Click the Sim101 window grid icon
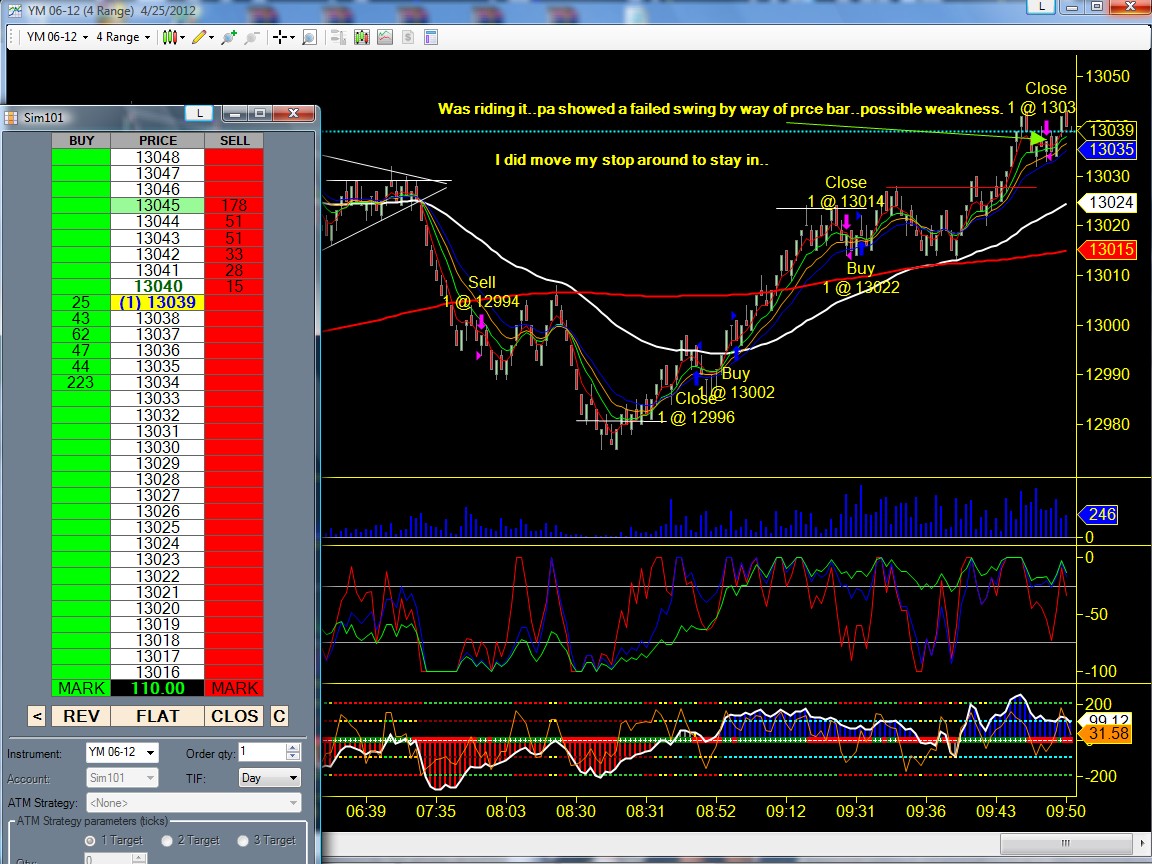The image size is (1152, 864). click(x=11, y=118)
